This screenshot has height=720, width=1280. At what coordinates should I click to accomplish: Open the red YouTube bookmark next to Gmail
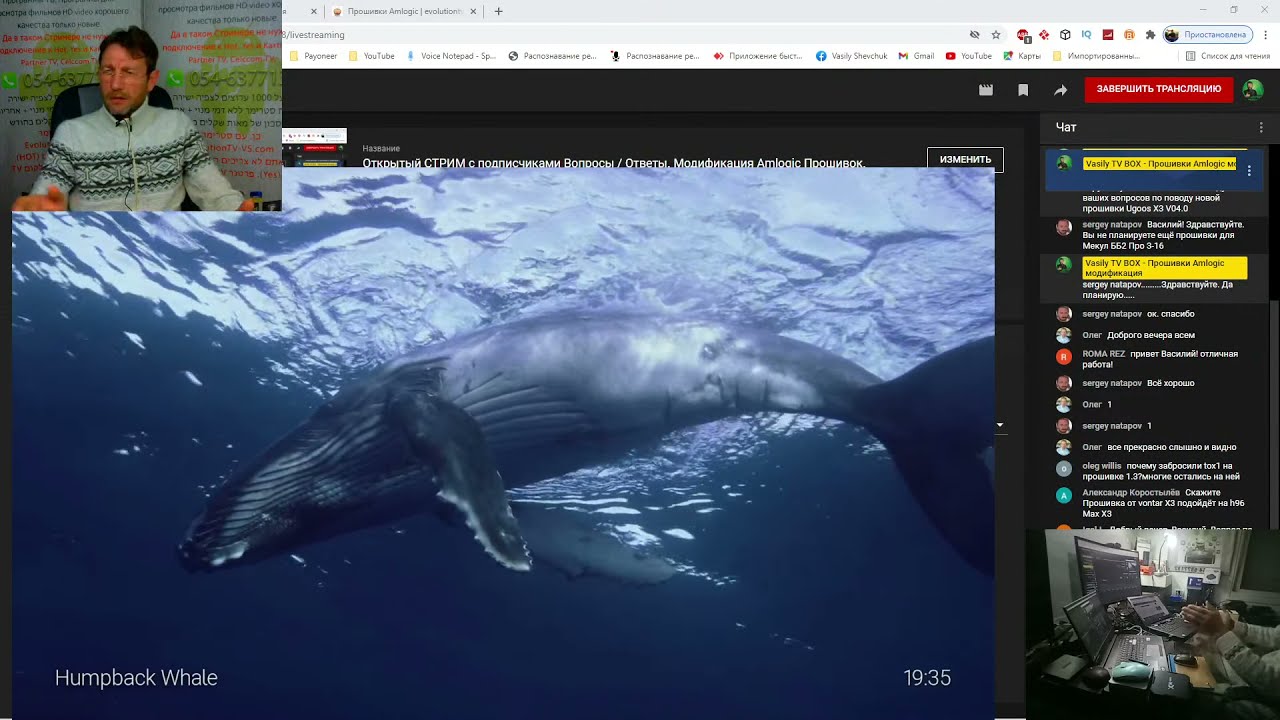pos(968,56)
